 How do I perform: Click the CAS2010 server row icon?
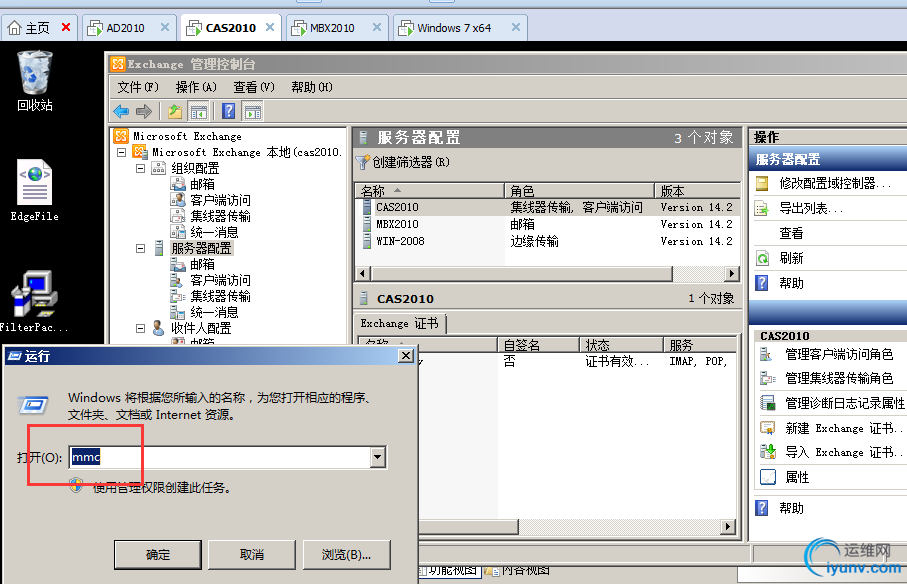point(366,207)
